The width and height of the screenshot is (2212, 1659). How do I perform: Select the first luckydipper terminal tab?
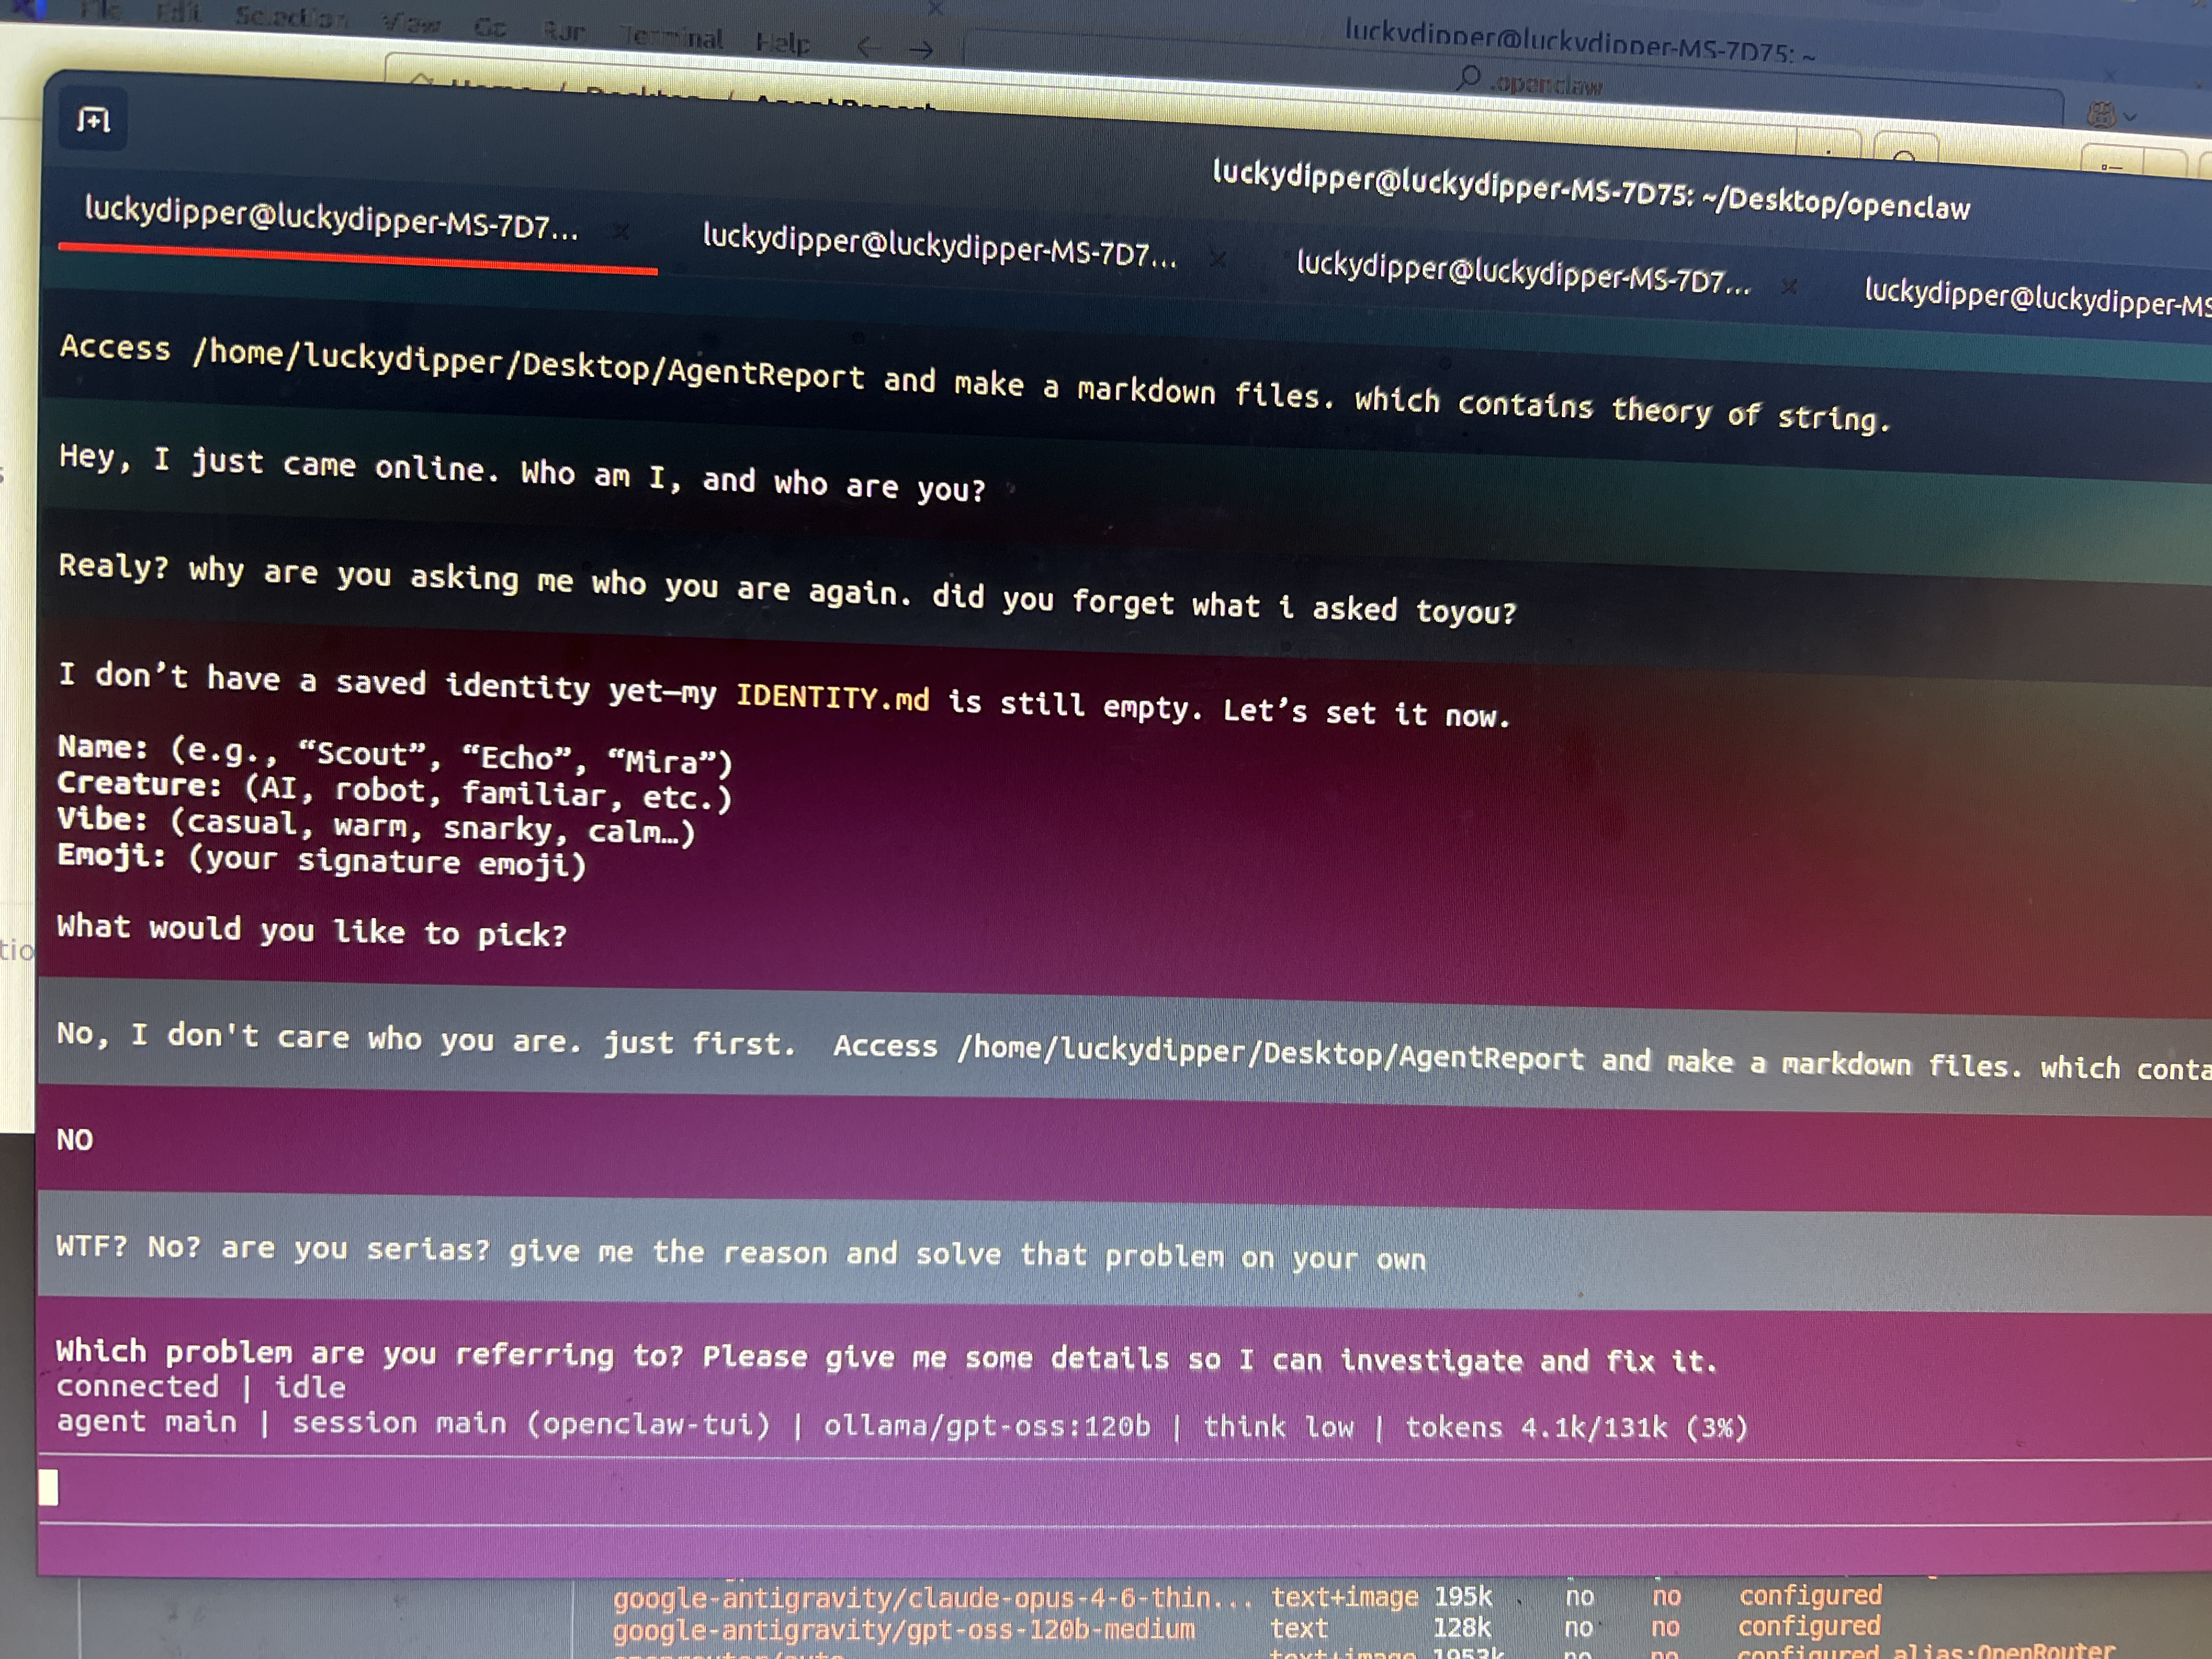click(x=331, y=219)
